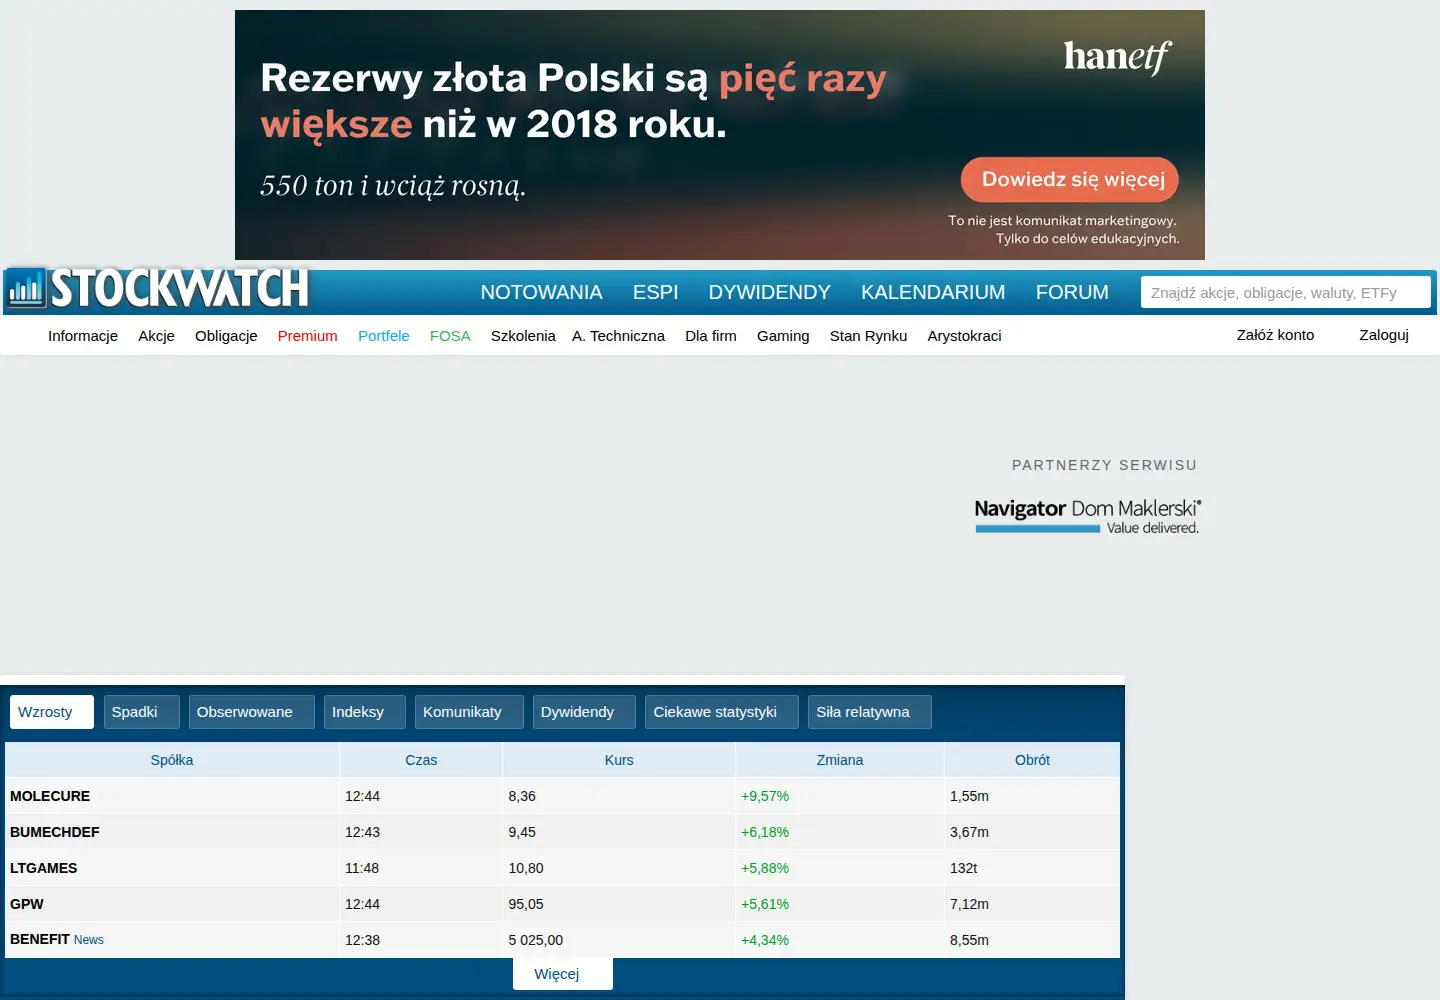Open the red Premium link
Screen dimensions: 1440x1000
307,336
